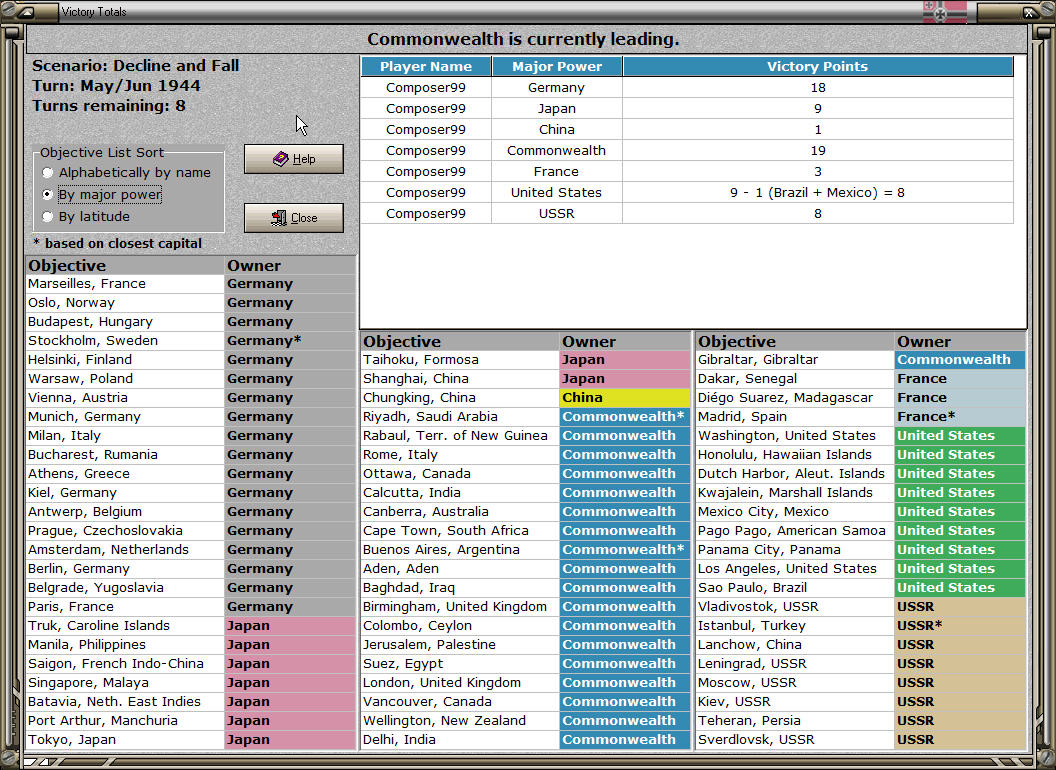The image size is (1056, 770).
Task: Select objective 'Mexico City, Mexico'
Action: click(x=795, y=511)
